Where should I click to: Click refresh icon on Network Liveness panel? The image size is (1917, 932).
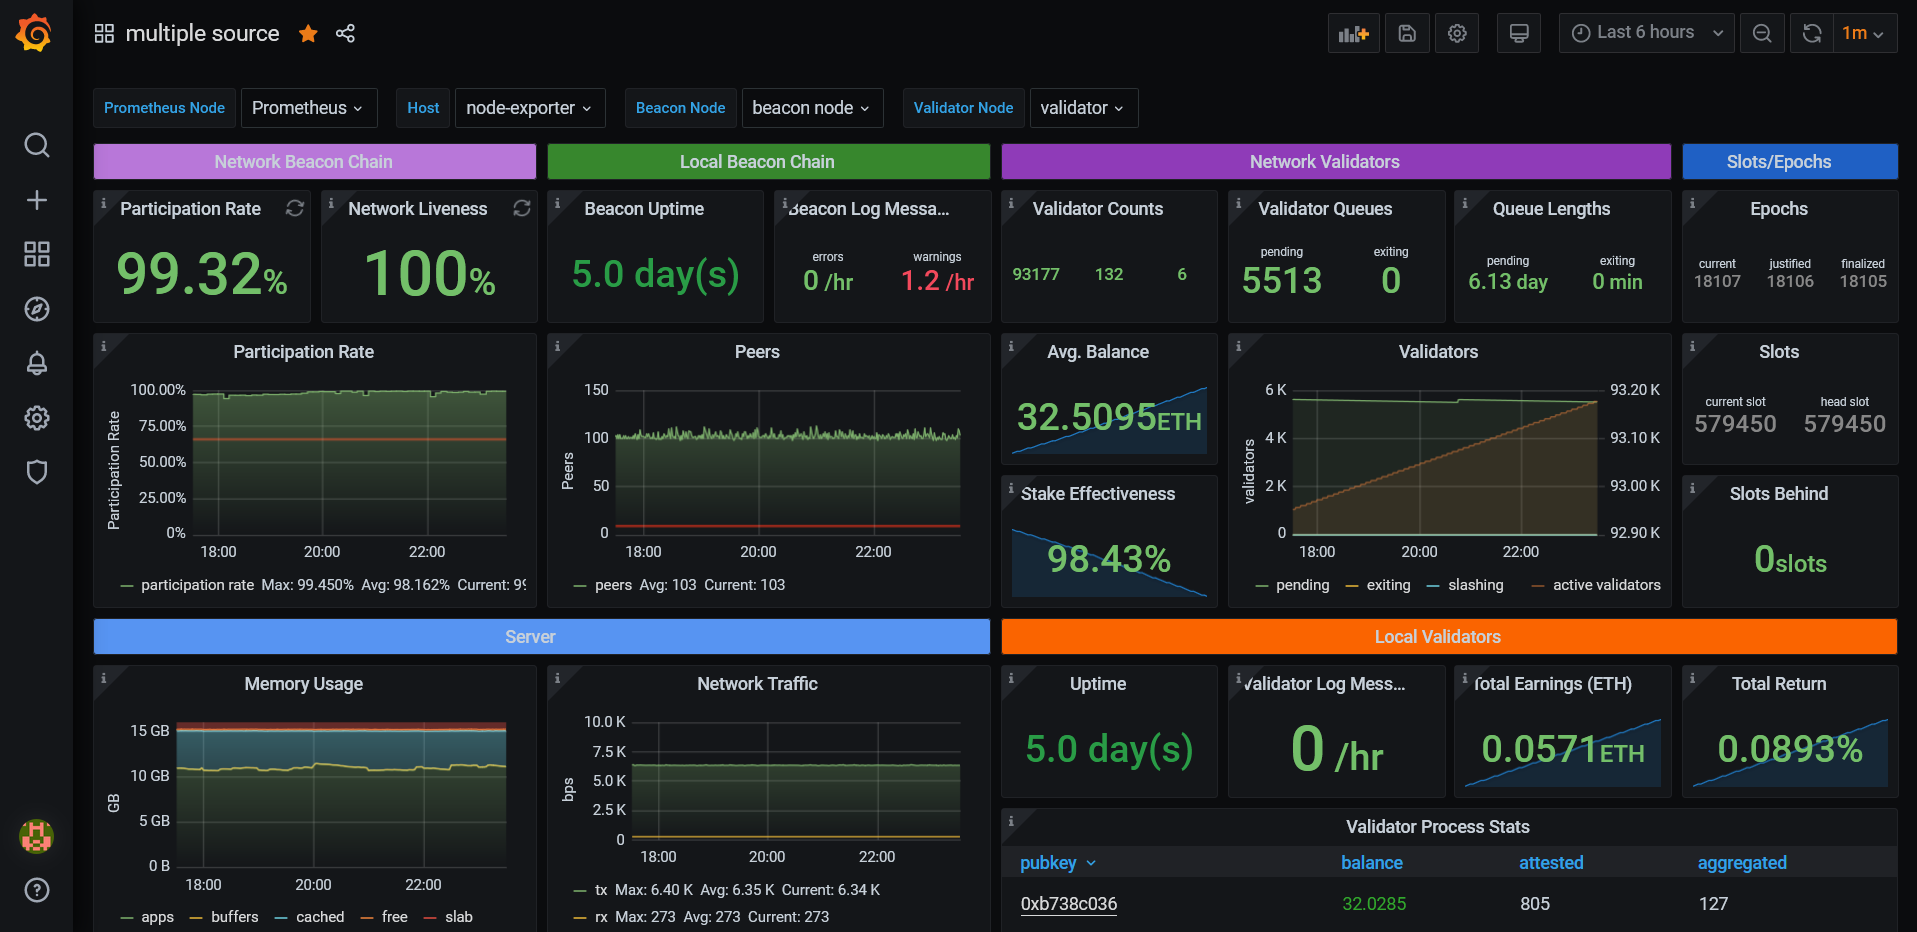(x=522, y=208)
